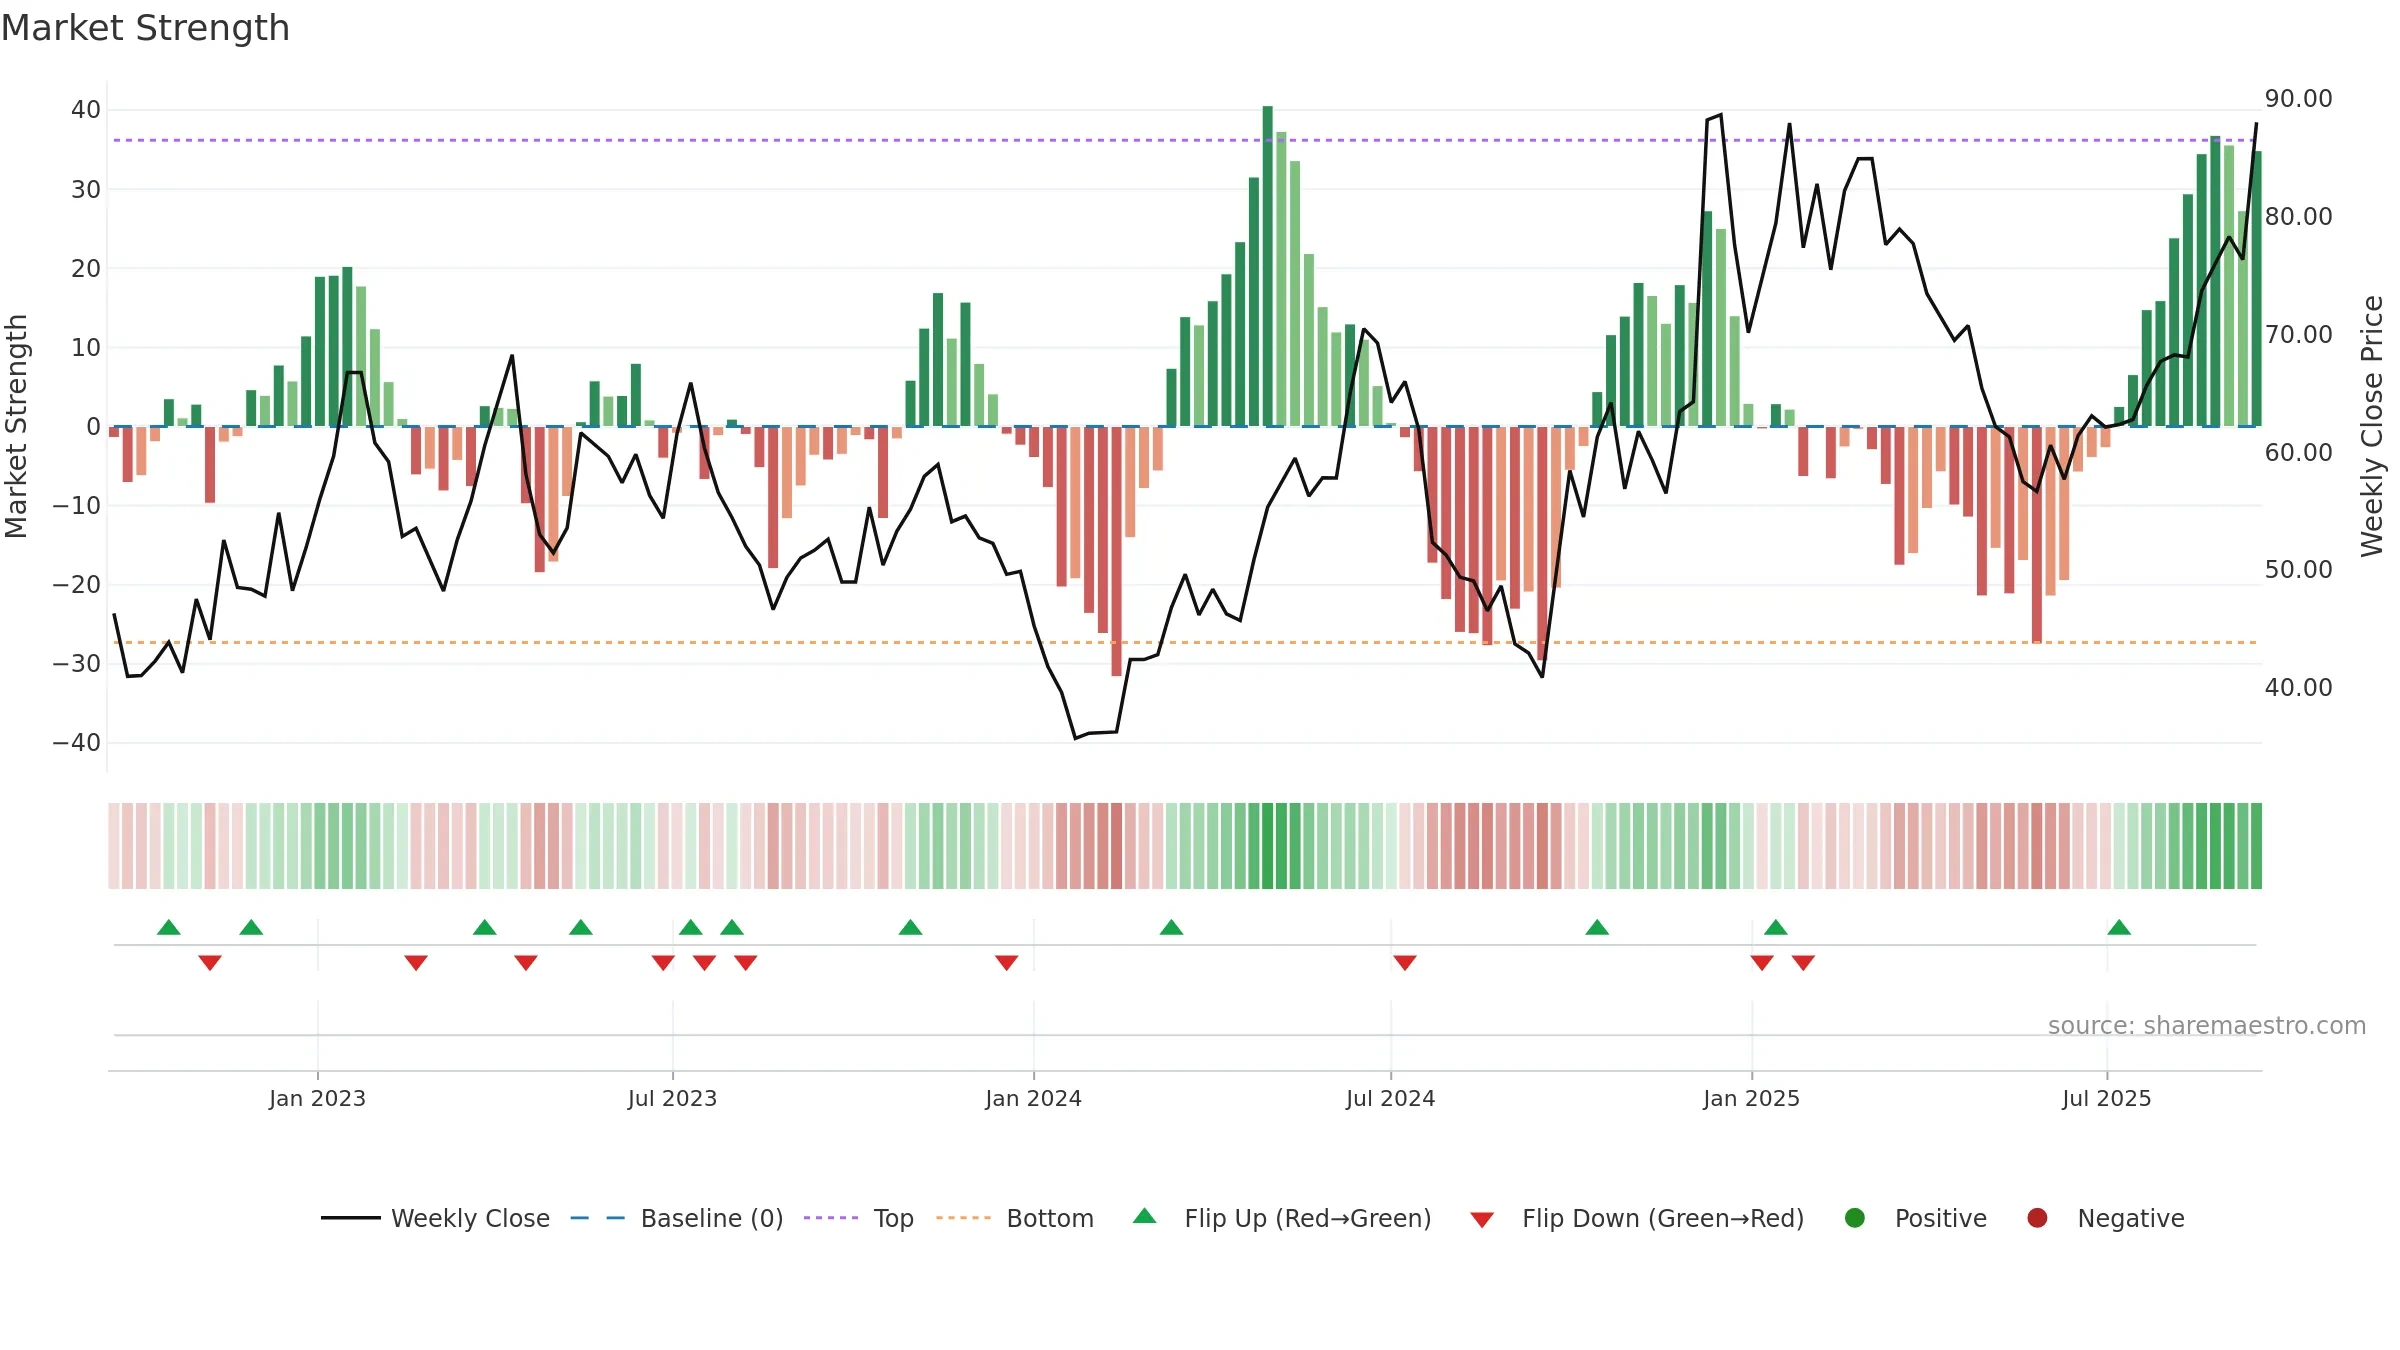Toggle Flip Down (Green→Red) legend entry
Viewport: 2400px width, 1350px height.
[x=1637, y=1218]
